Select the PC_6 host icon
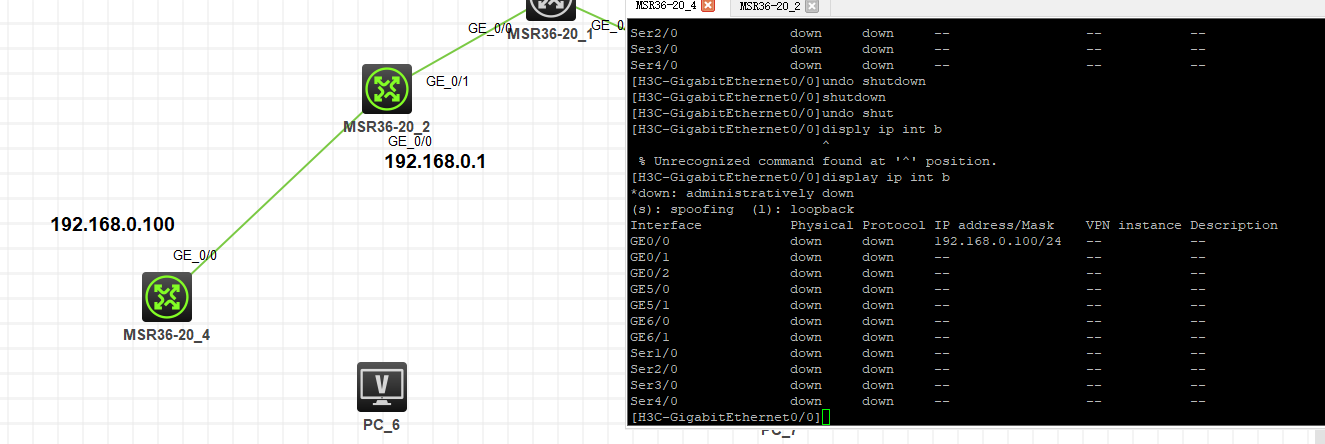1325x444 pixels. pos(382,388)
